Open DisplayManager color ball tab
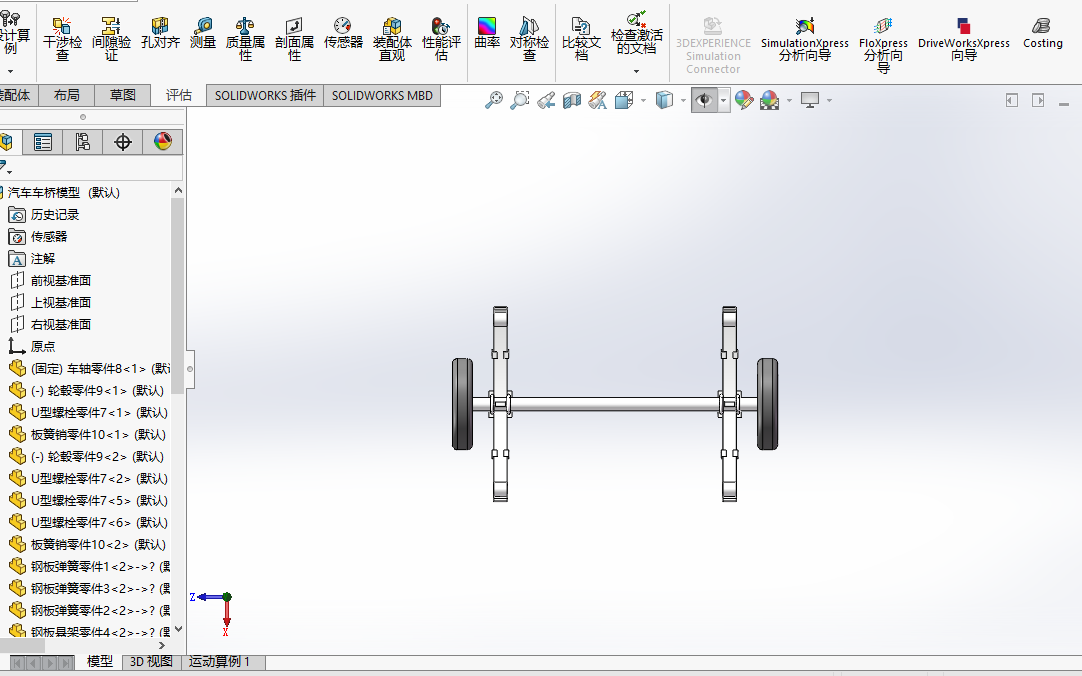The width and height of the screenshot is (1082, 676). (x=163, y=142)
